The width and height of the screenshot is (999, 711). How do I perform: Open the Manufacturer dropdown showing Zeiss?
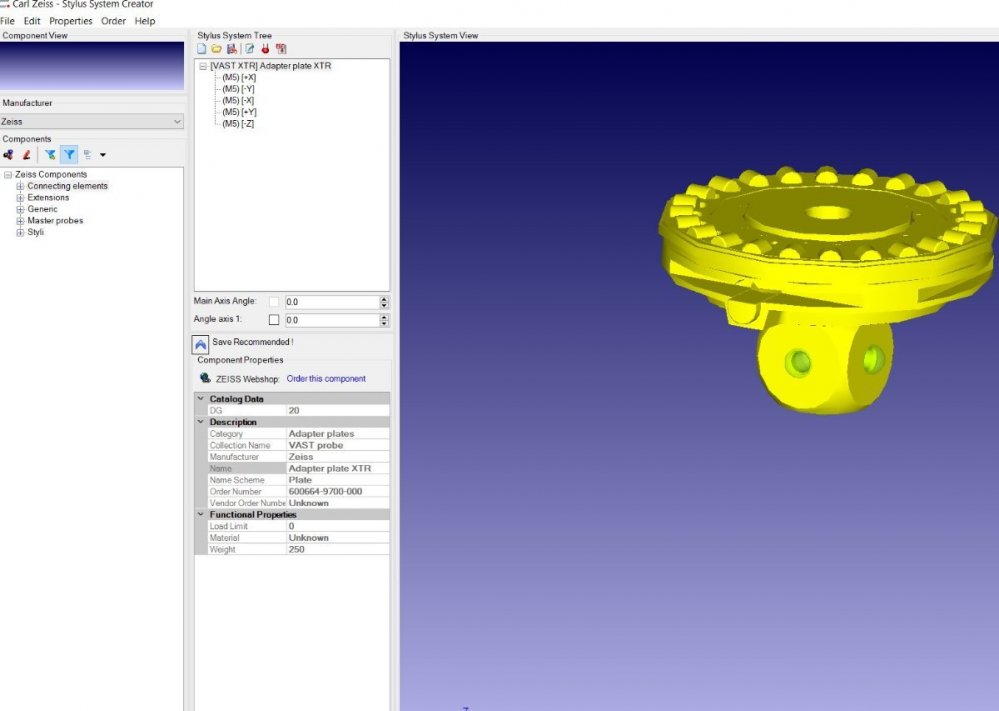177,121
